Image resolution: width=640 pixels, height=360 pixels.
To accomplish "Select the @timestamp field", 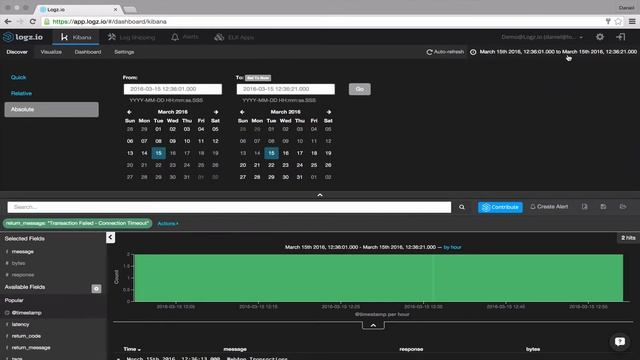I will click(x=27, y=313).
